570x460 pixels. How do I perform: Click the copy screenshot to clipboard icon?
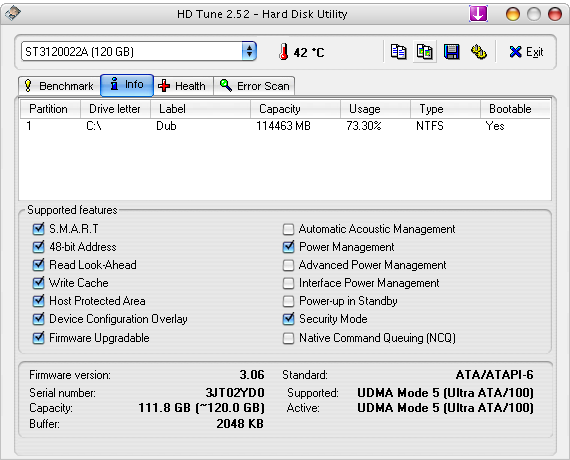point(425,52)
